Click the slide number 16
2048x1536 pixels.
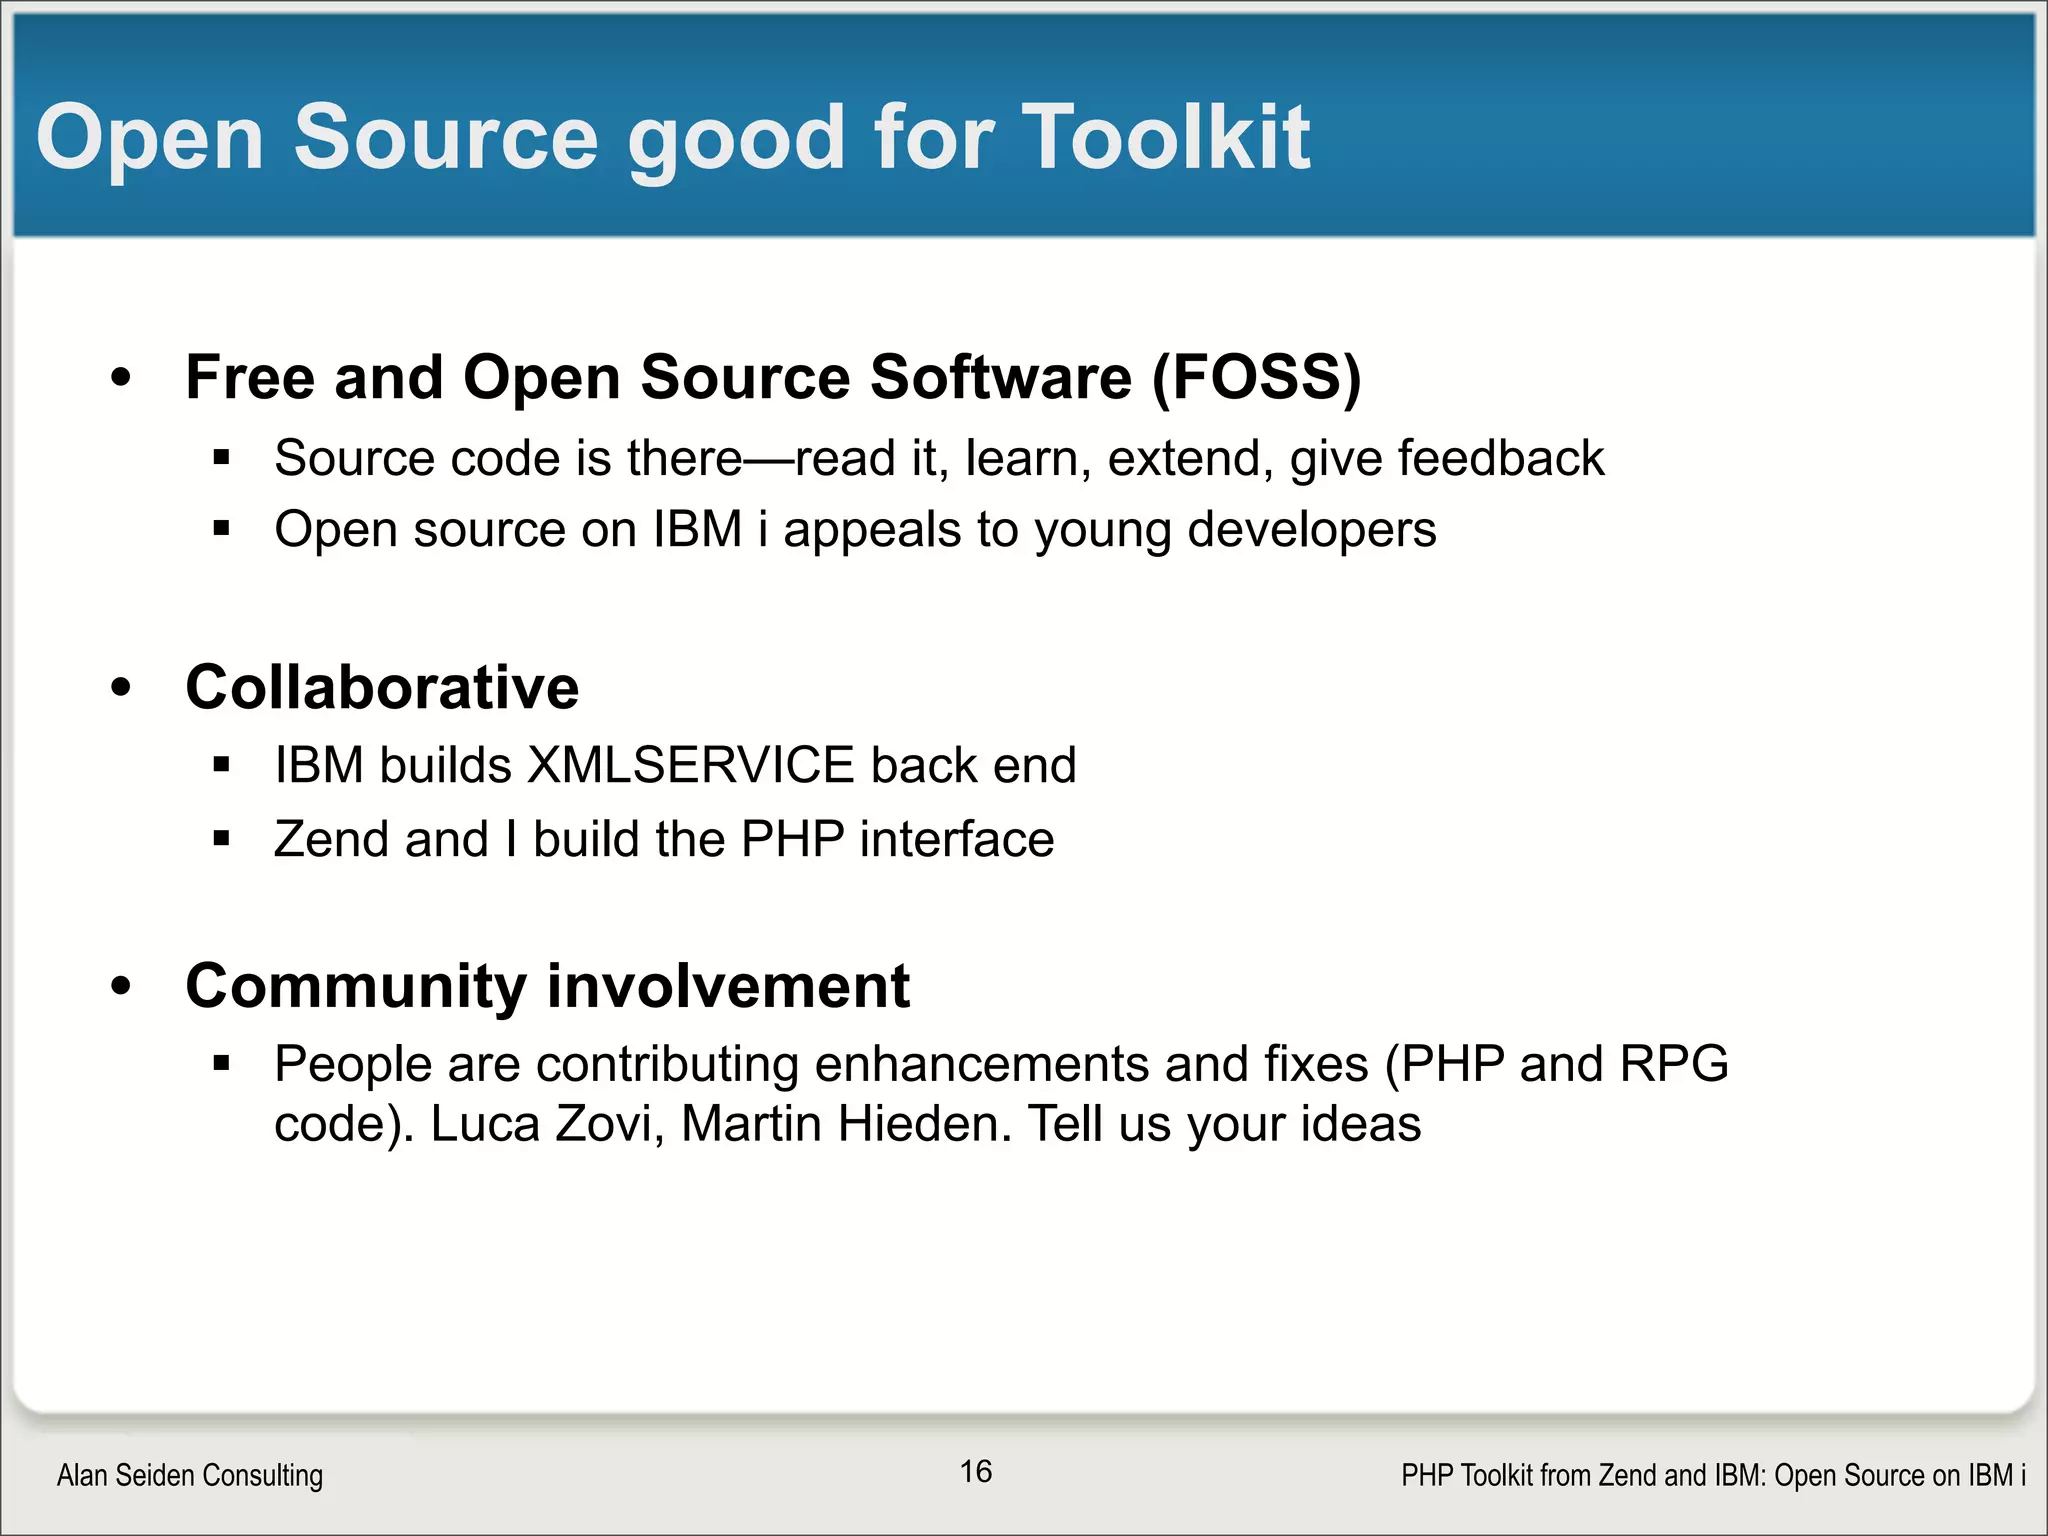(976, 1471)
